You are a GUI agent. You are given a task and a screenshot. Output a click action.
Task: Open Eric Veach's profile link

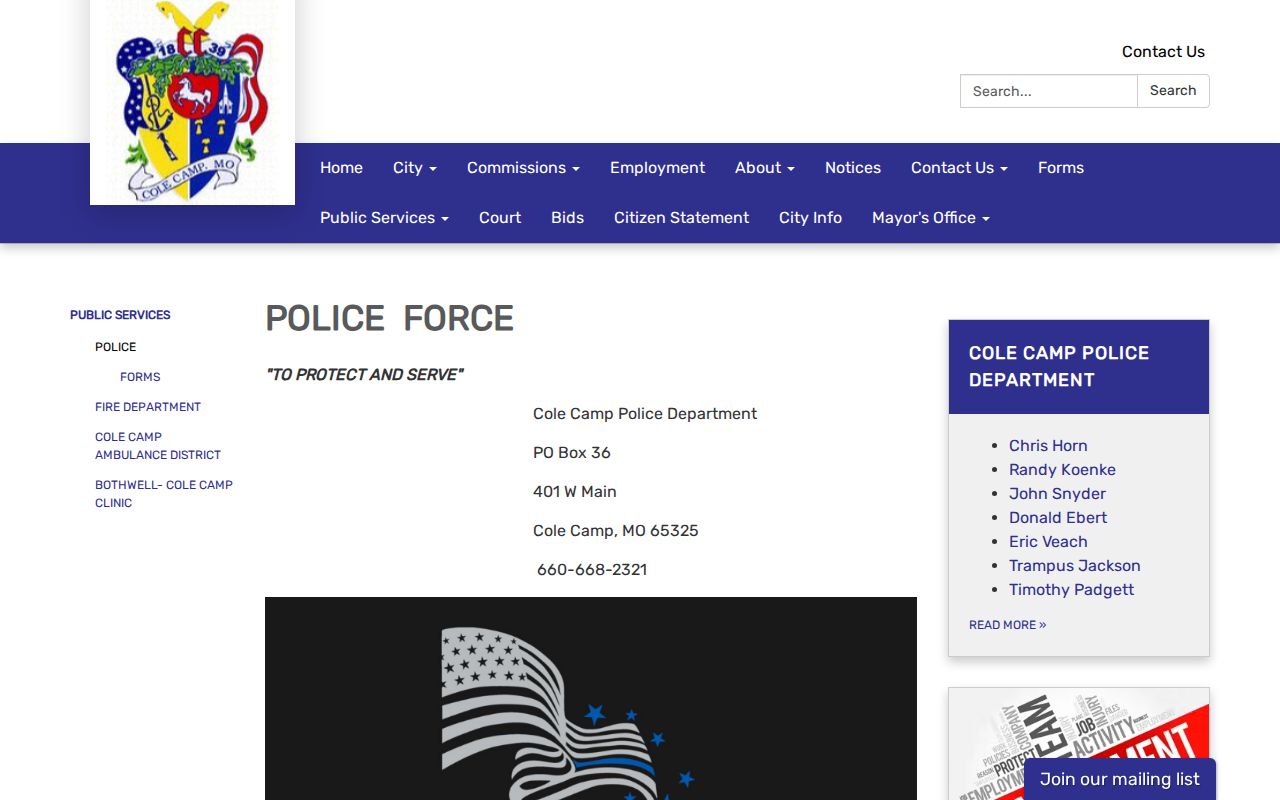tap(1048, 542)
